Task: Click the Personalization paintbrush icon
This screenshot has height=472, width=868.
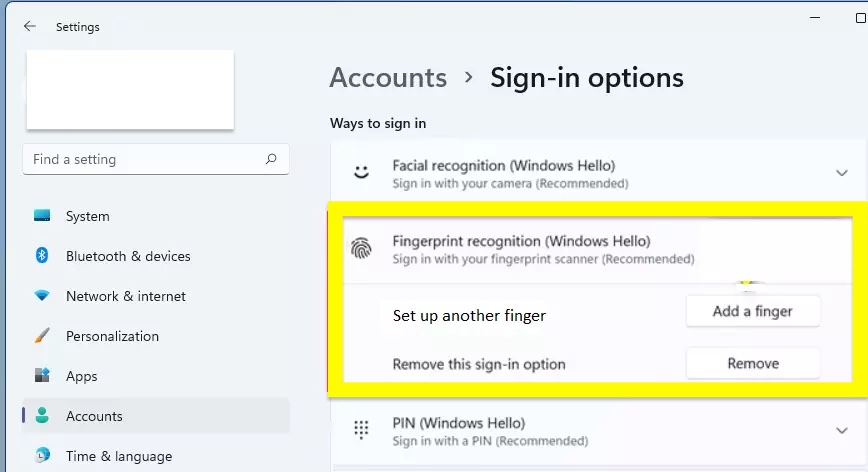Action: click(x=42, y=335)
